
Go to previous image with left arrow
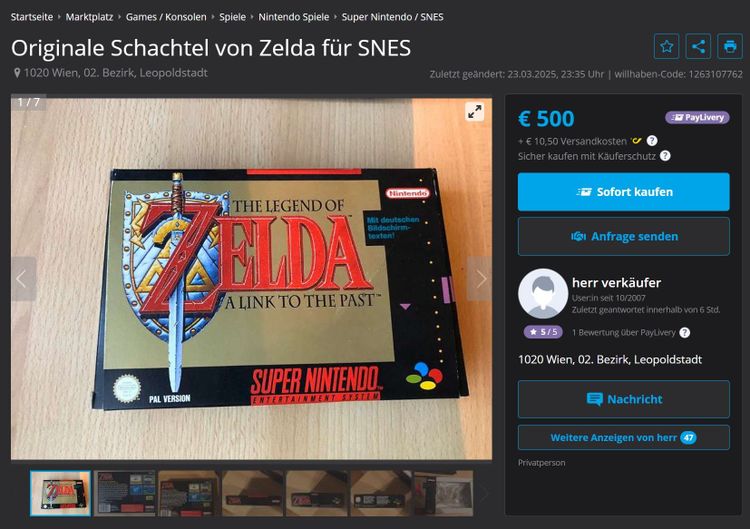(x=23, y=279)
